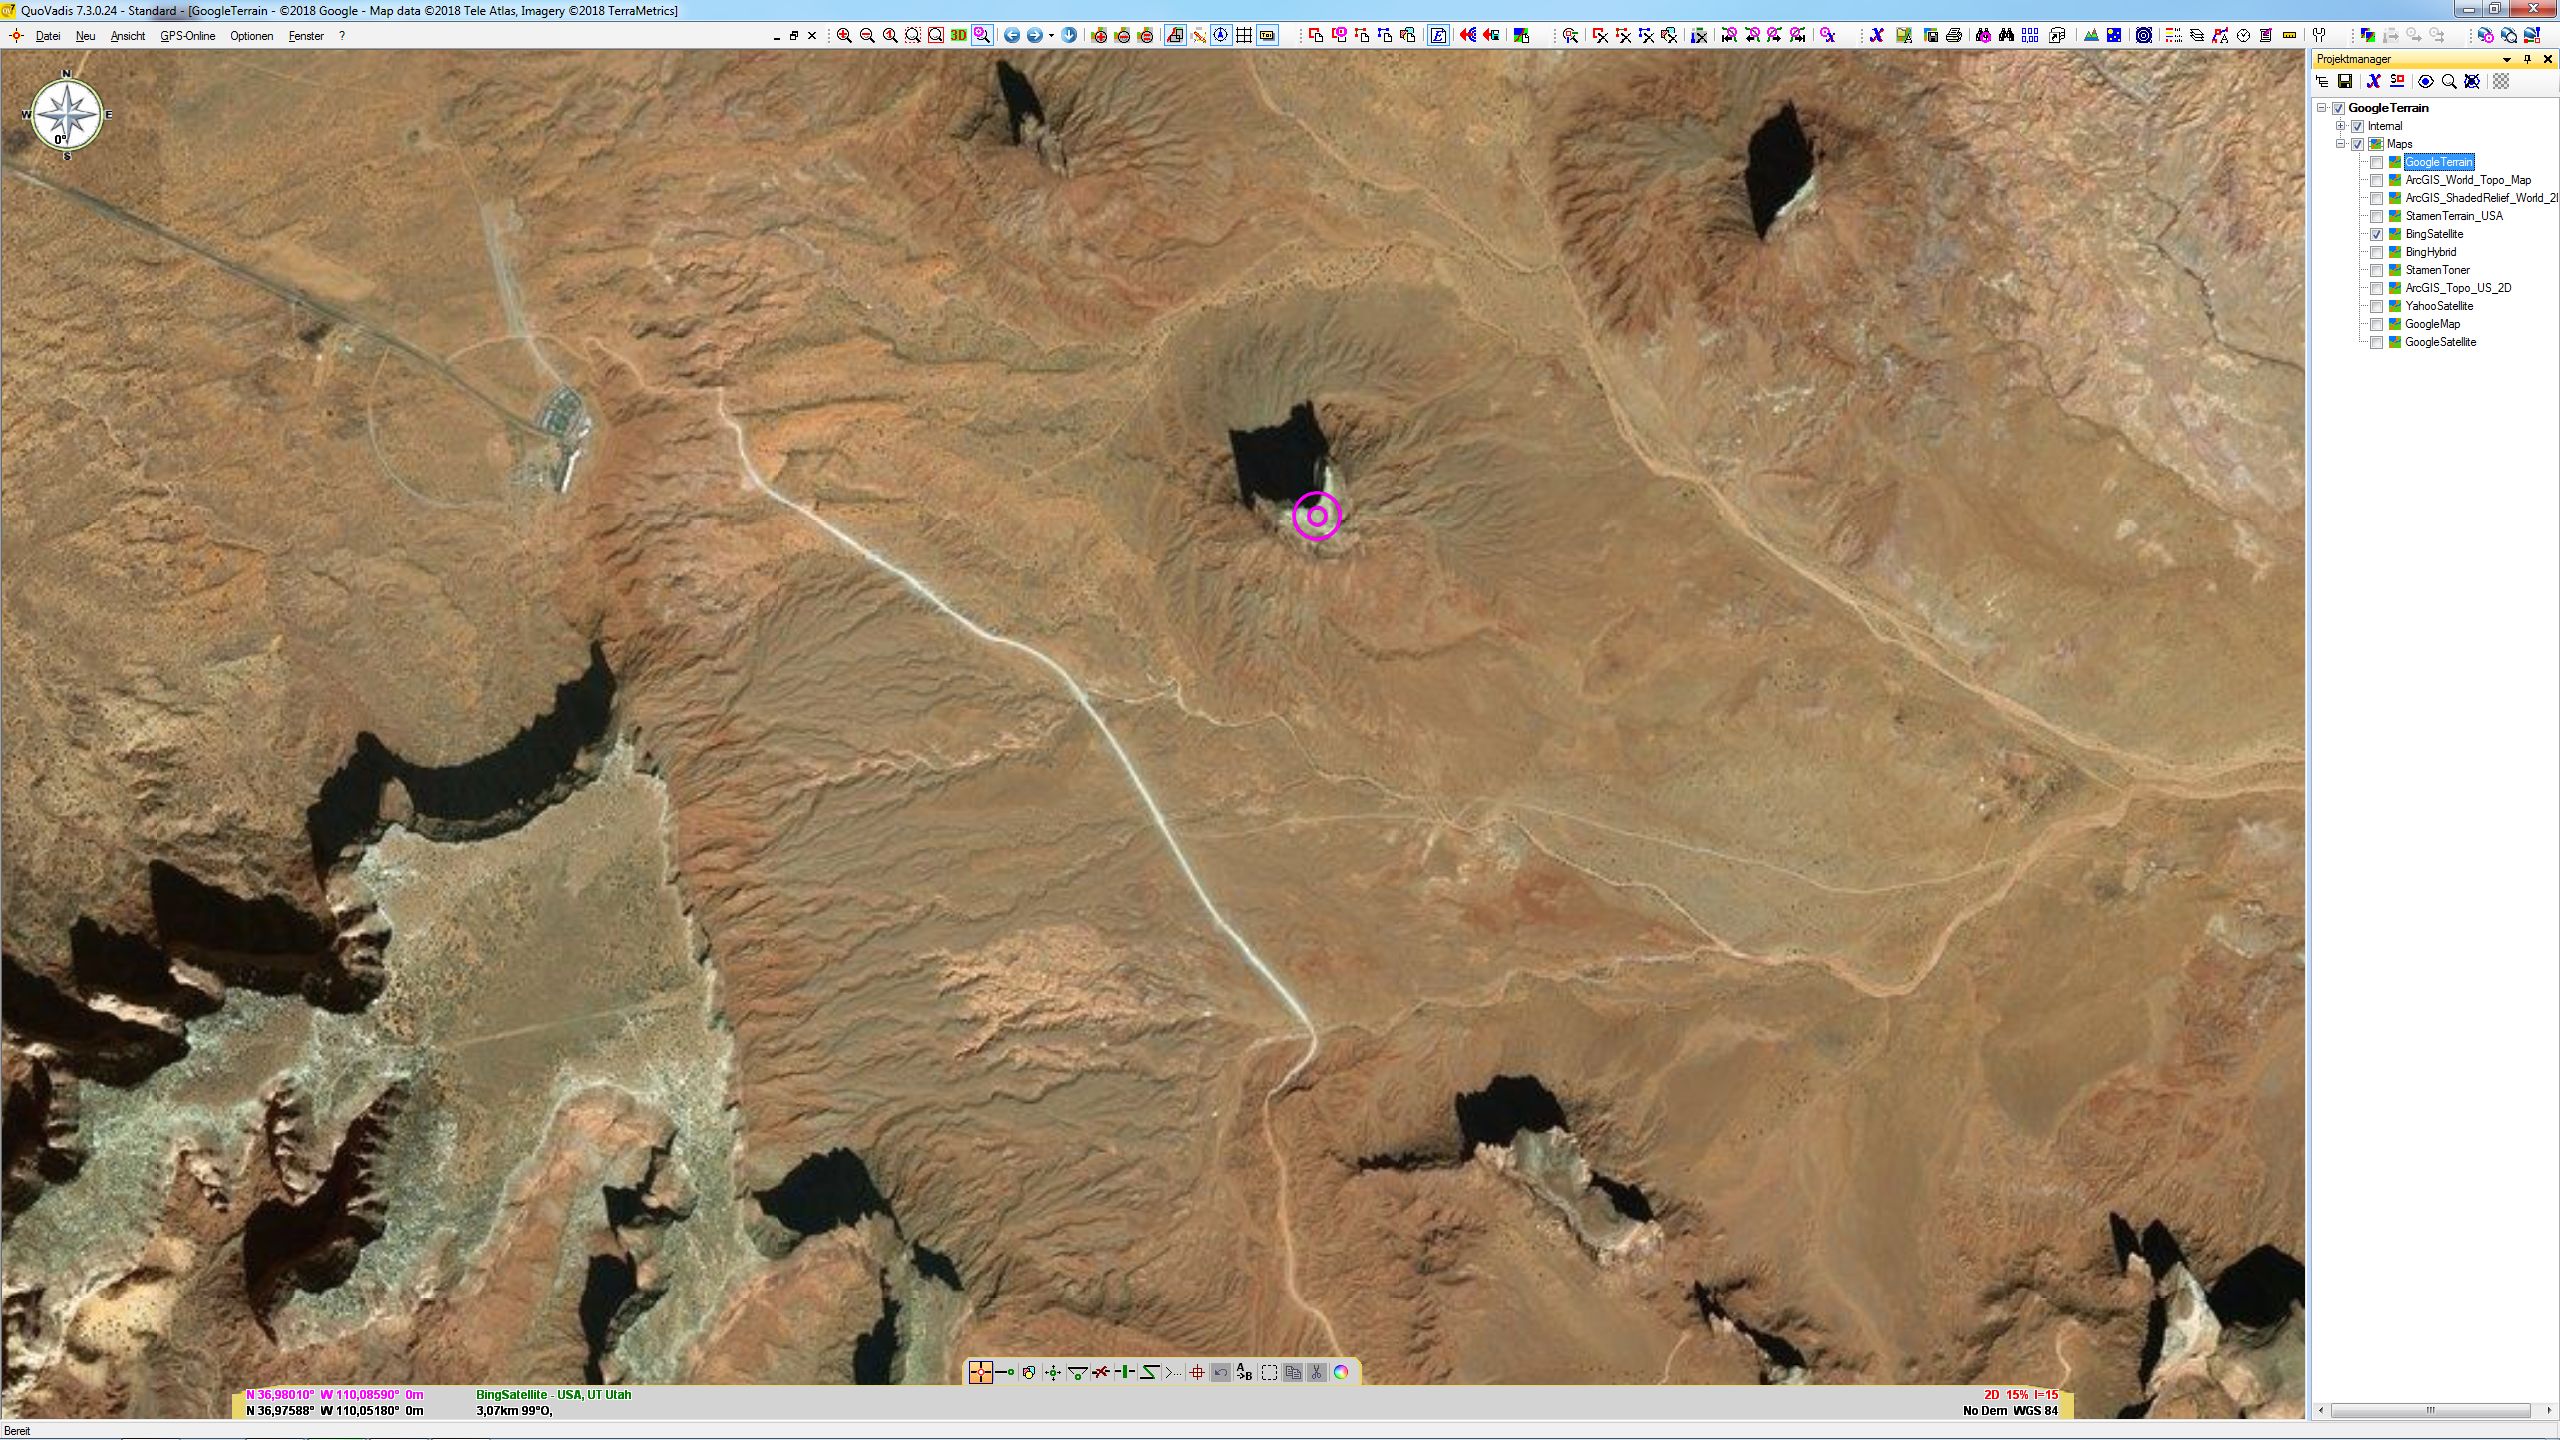Screen dimensions: 2560x1440
Task: Expand the Internal tree node
Action: pyautogui.click(x=2340, y=126)
